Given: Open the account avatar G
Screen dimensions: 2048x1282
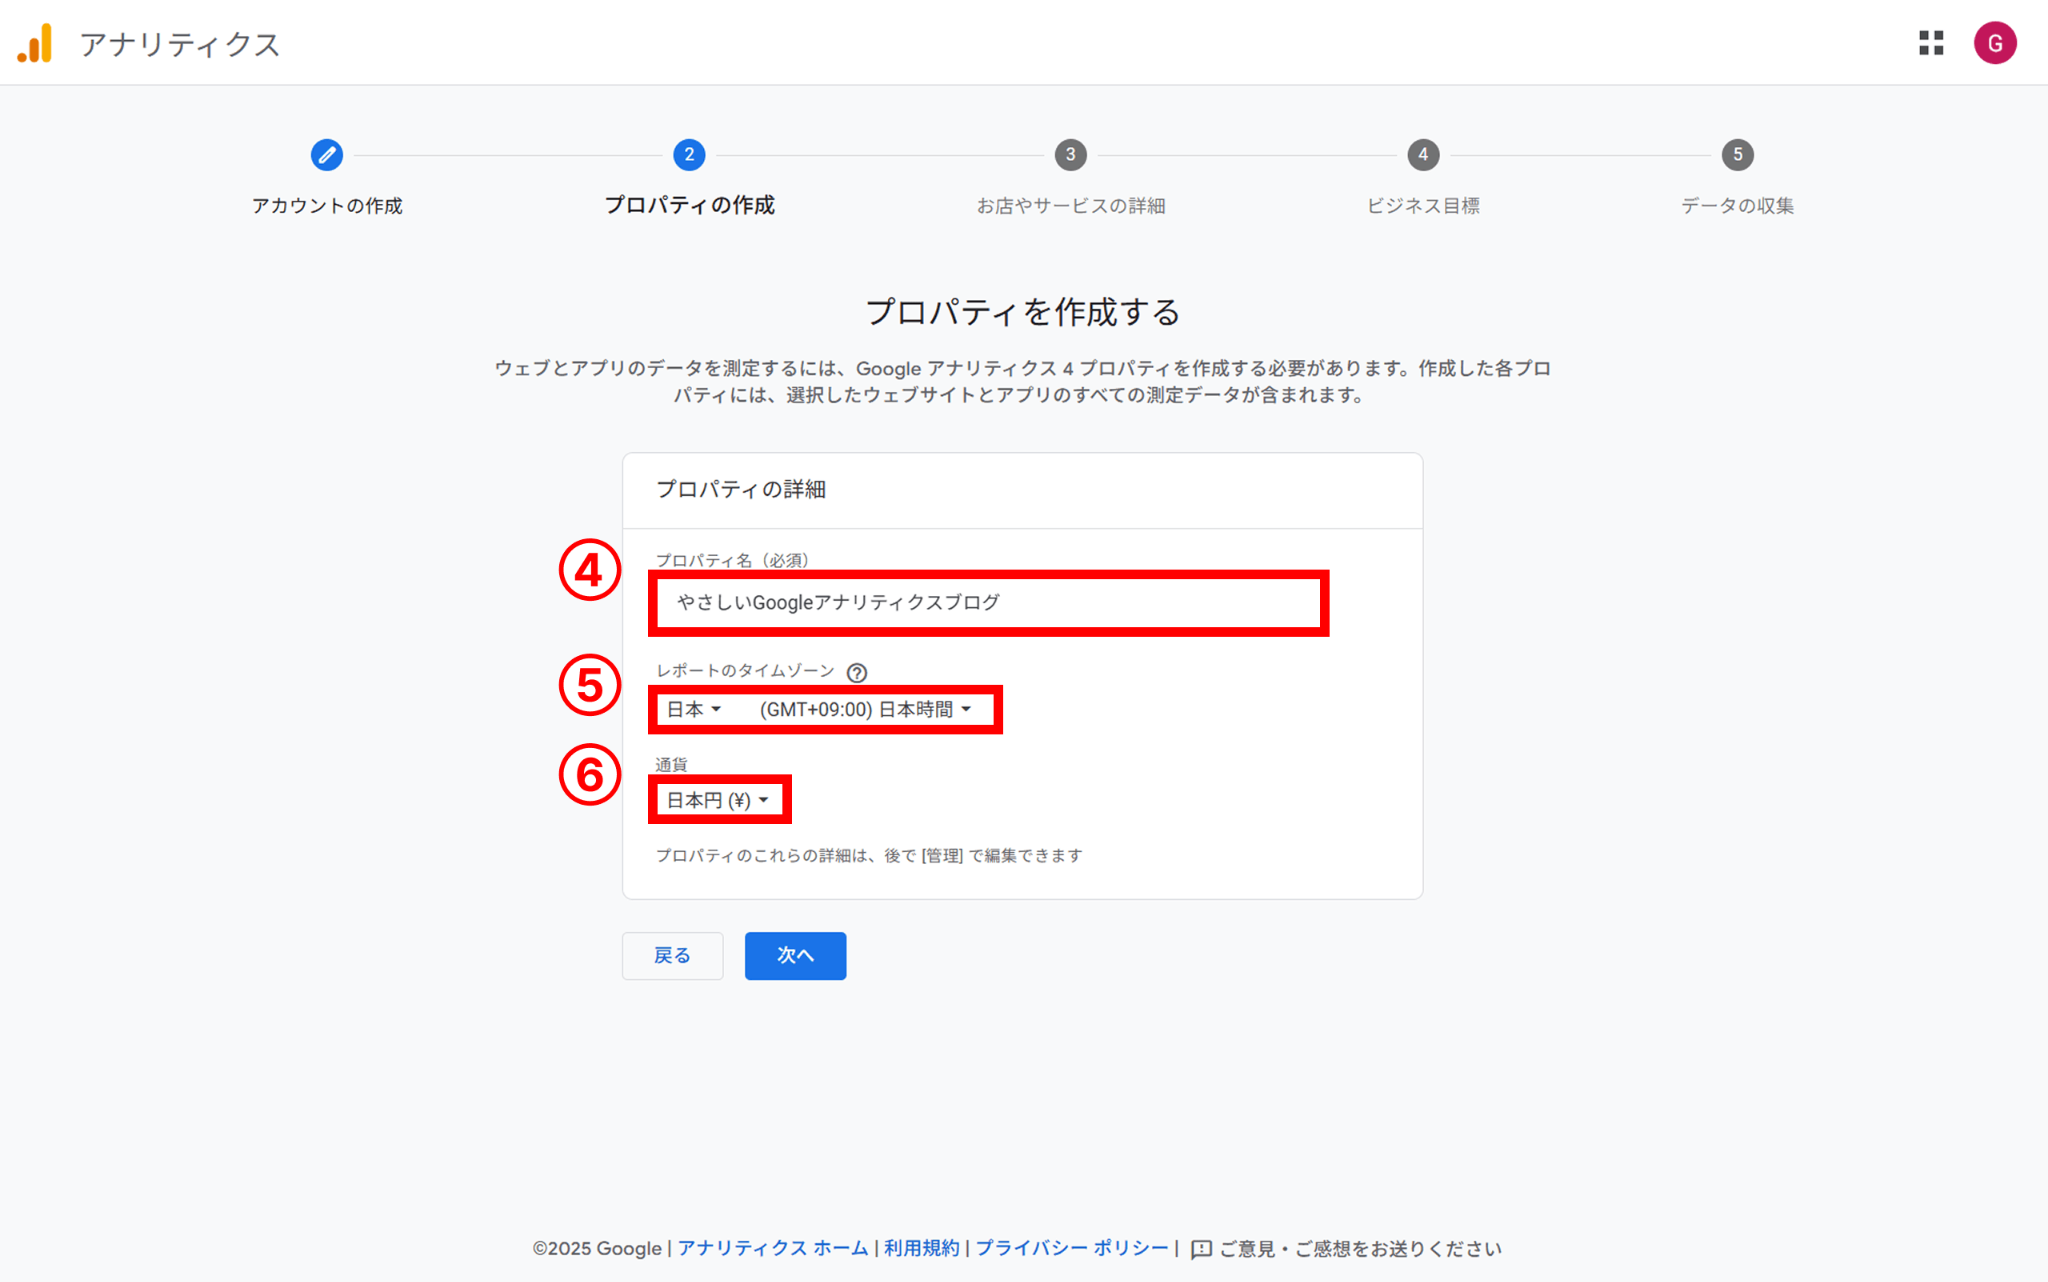Looking at the screenshot, I should pos(1994,43).
